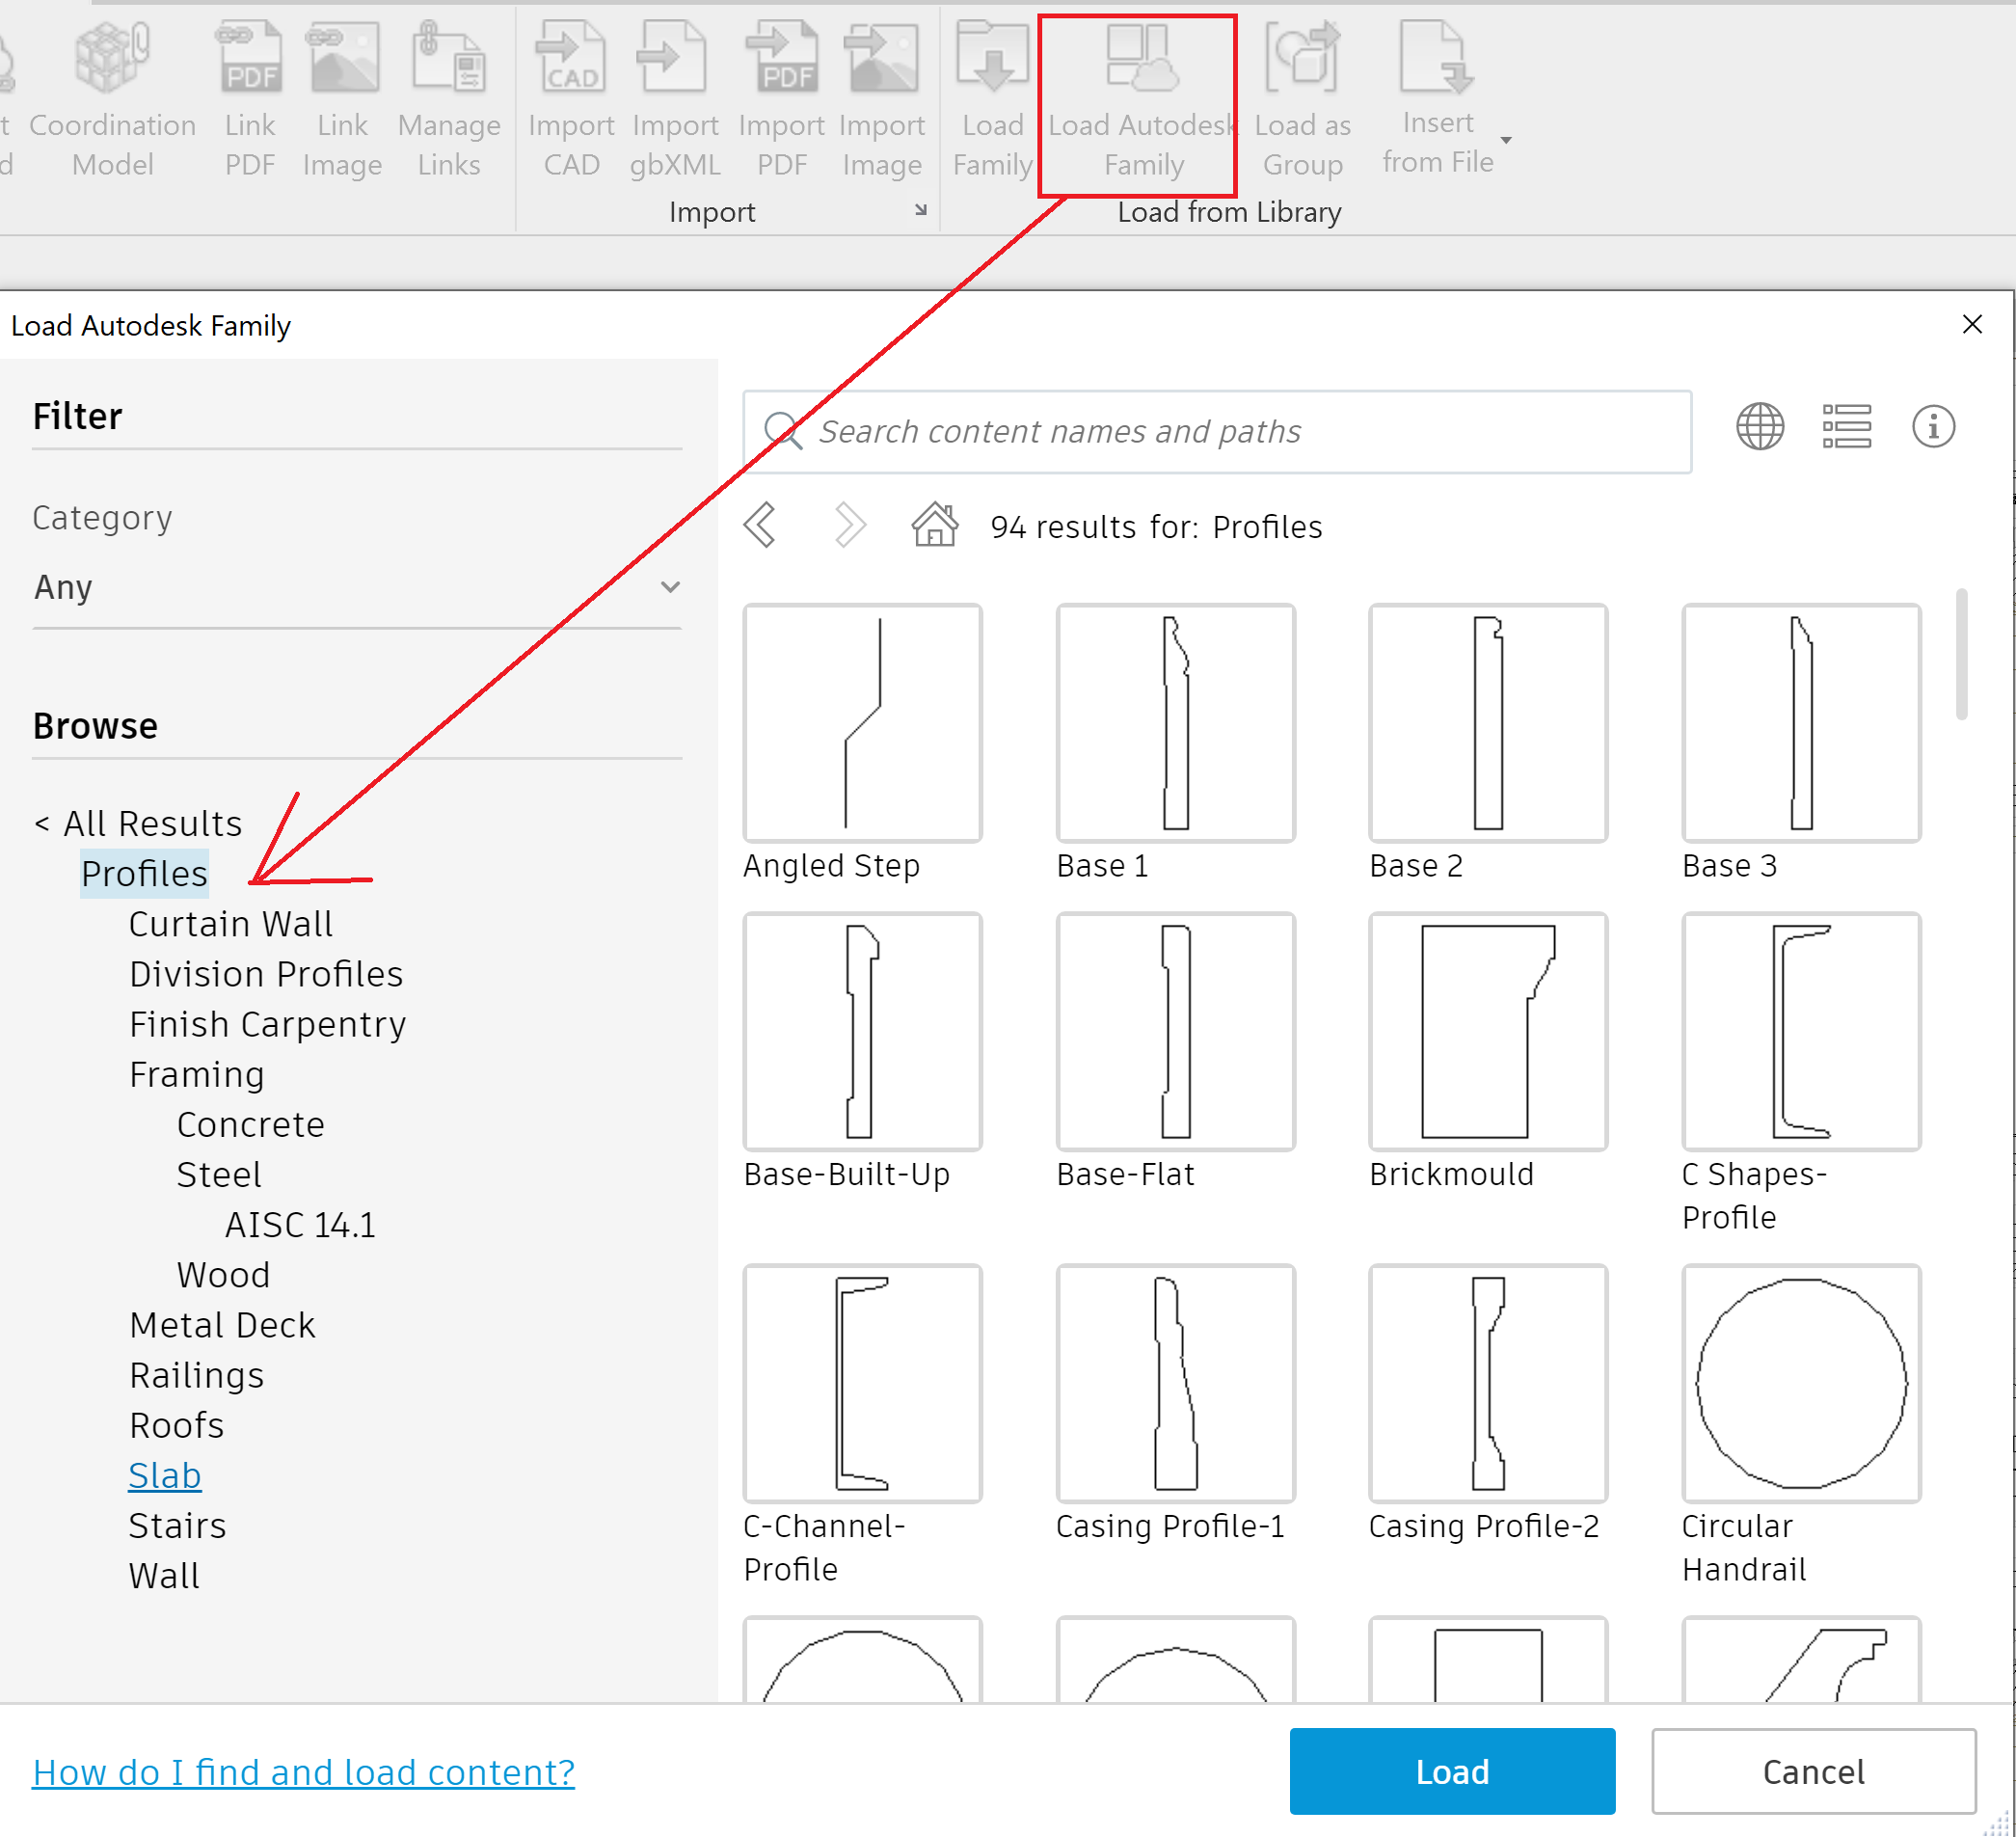Click the home icon in the breadcrumb bar
Screen dimensions: 2016x1837
point(933,524)
